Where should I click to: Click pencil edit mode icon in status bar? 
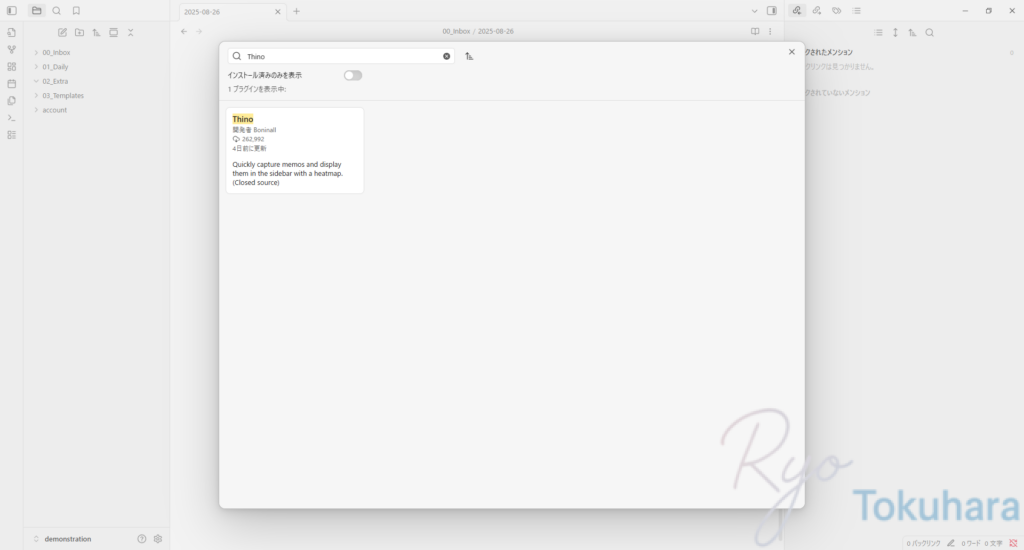[x=951, y=543]
